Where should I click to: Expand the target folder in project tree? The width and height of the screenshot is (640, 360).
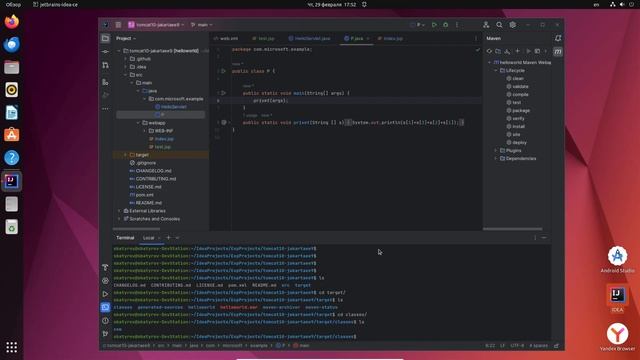(126, 155)
